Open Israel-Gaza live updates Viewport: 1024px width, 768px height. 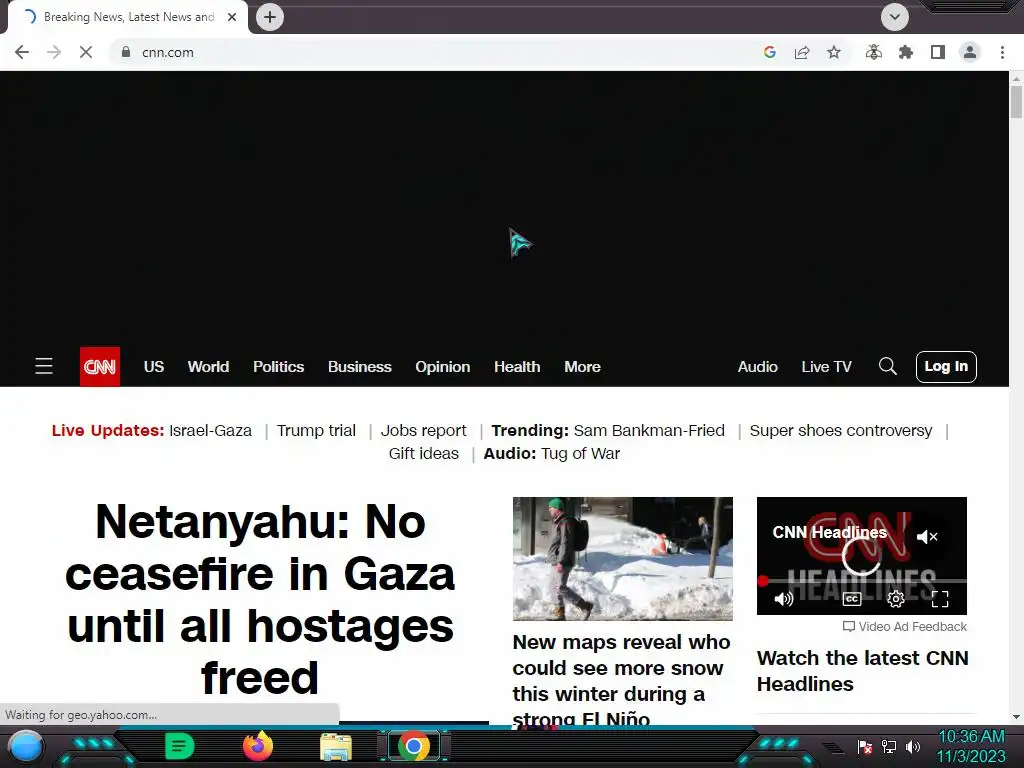coord(210,431)
